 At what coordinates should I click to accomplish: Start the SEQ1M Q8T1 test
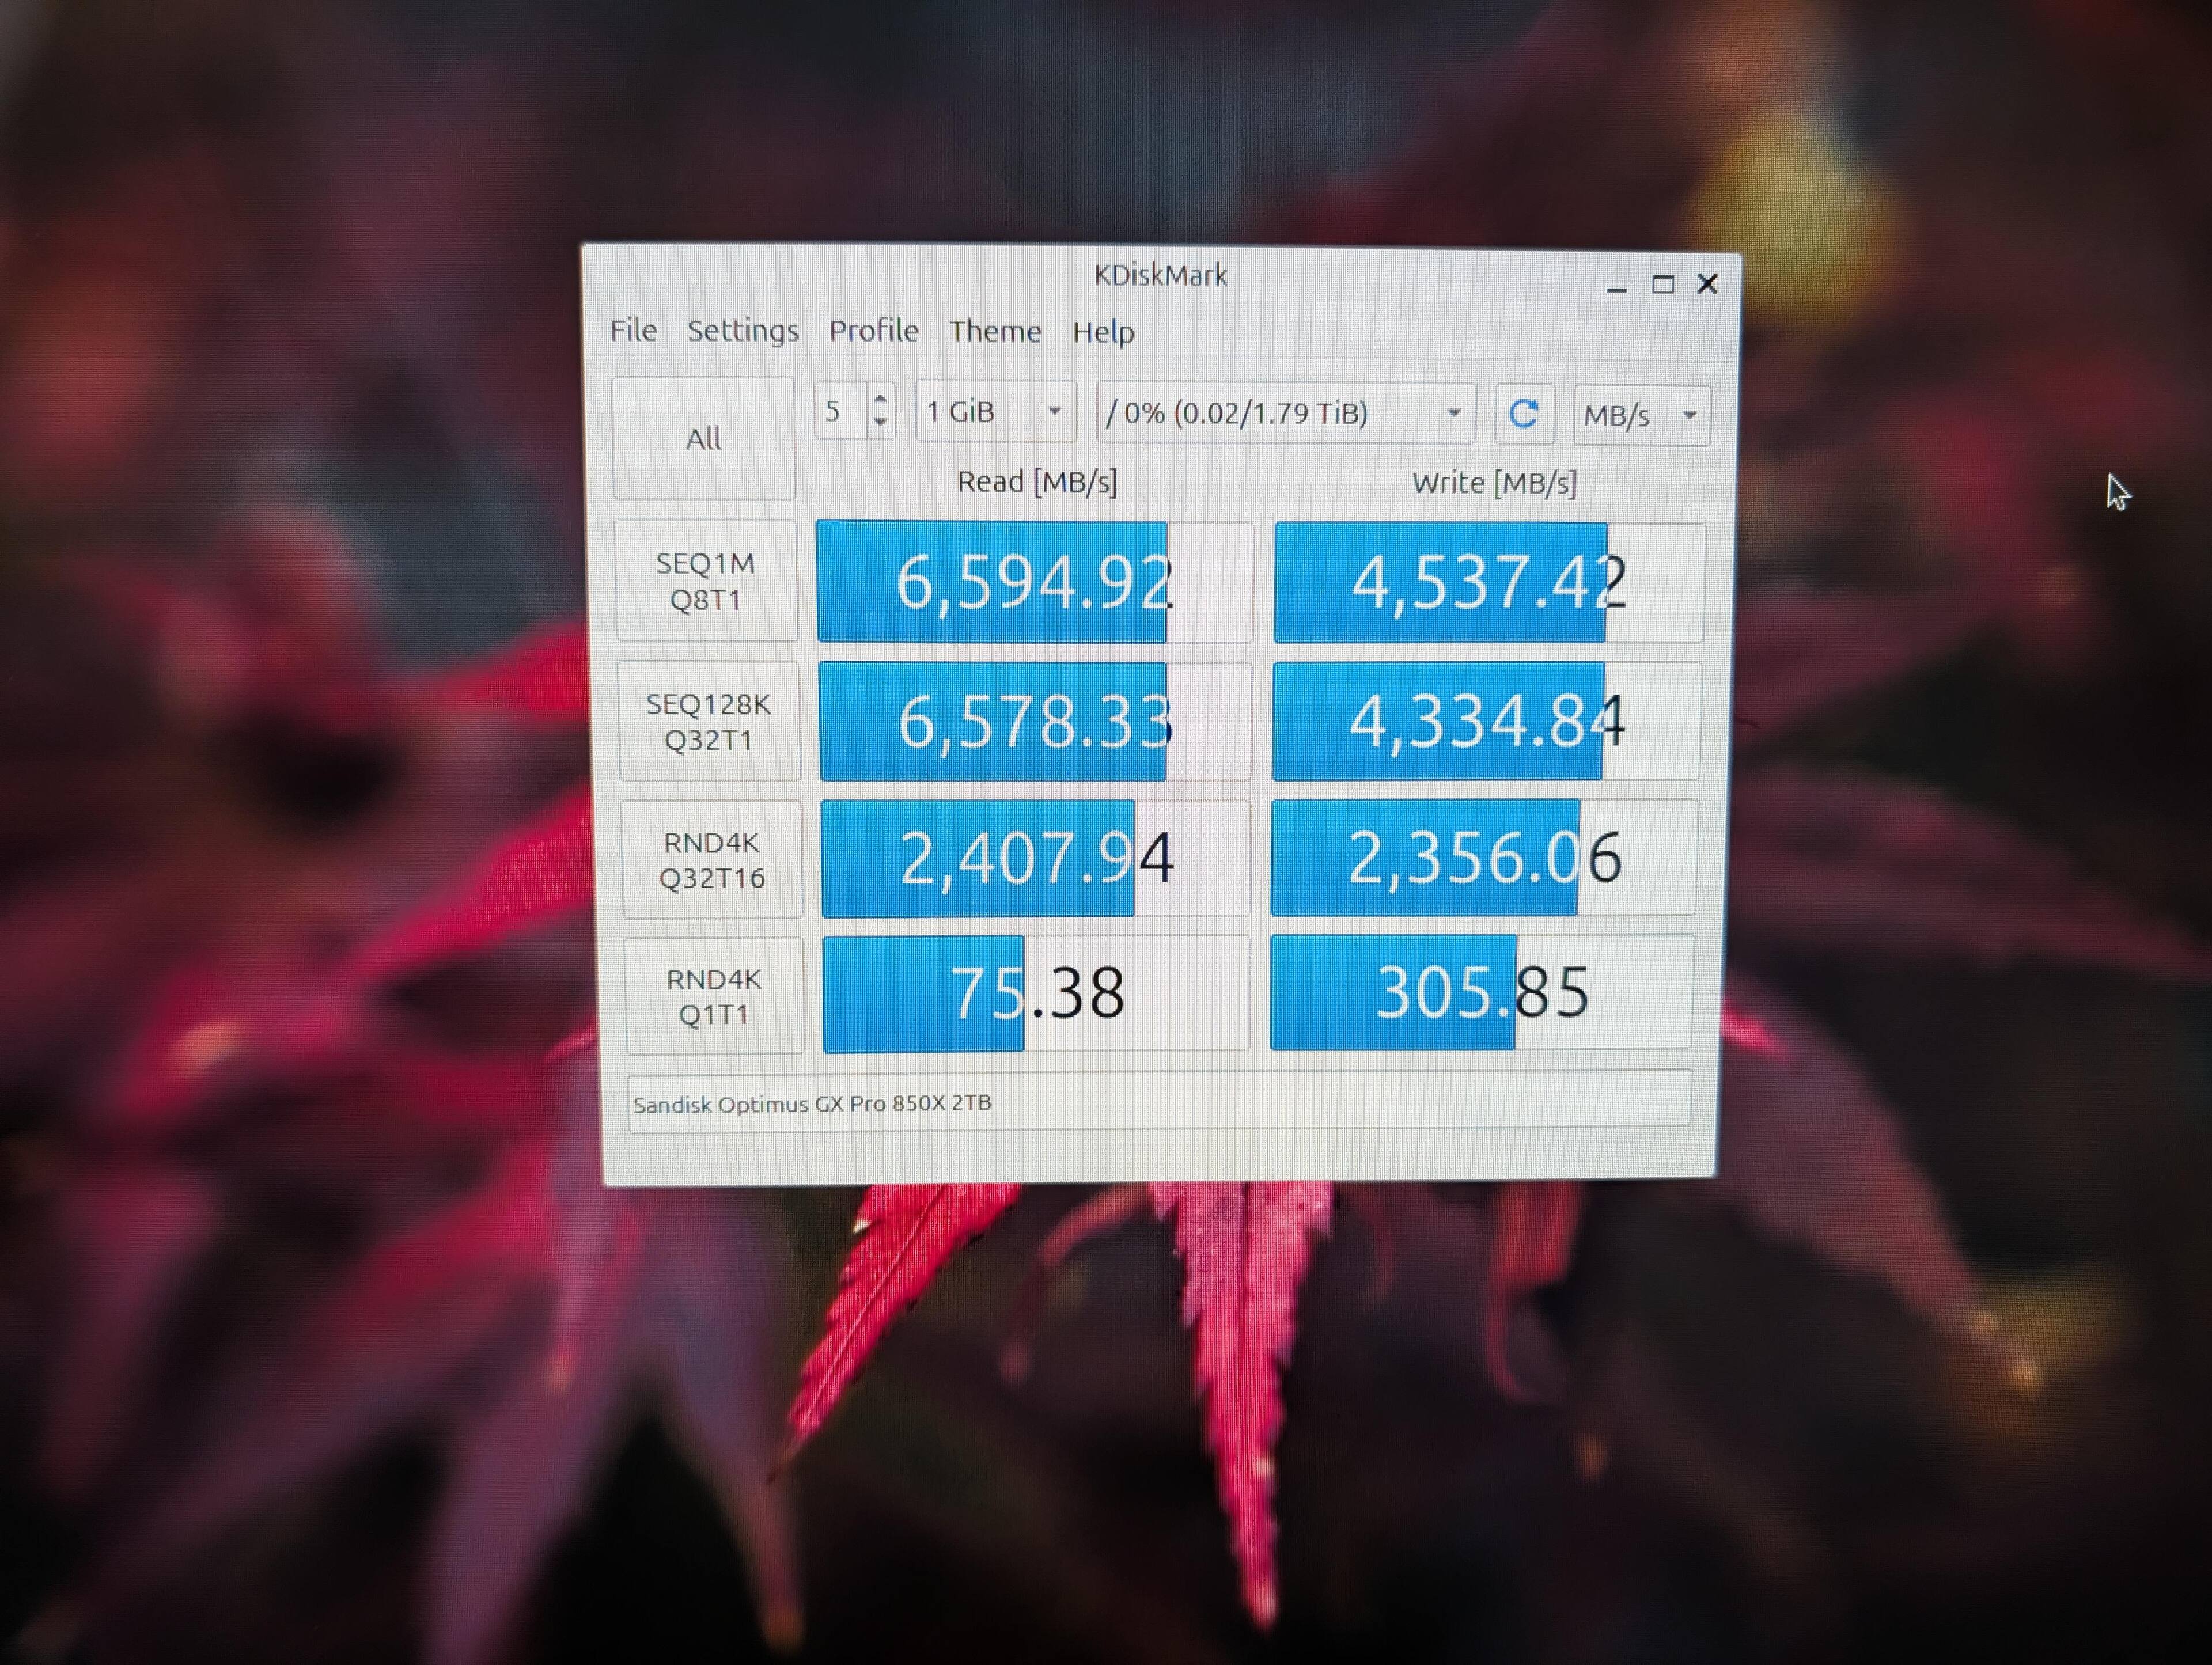point(706,581)
